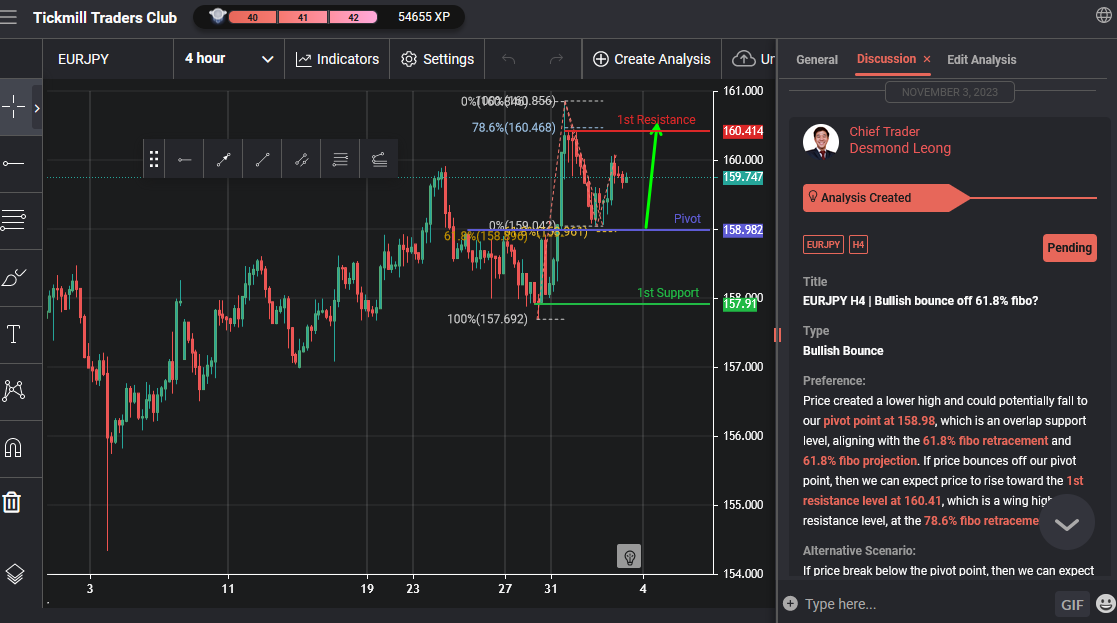This screenshot has height=623, width=1117.
Task: Pick the fib retracement tool in floating toolbar
Action: pyautogui.click(x=341, y=159)
